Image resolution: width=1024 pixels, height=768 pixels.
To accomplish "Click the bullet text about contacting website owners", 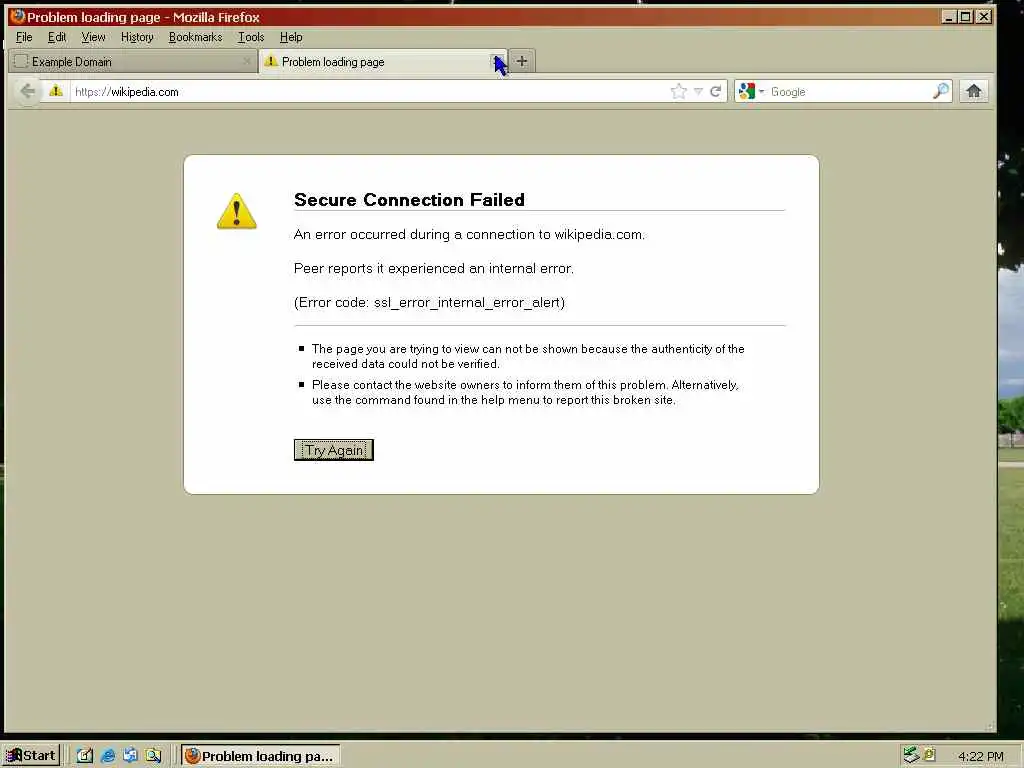I will tap(525, 392).
